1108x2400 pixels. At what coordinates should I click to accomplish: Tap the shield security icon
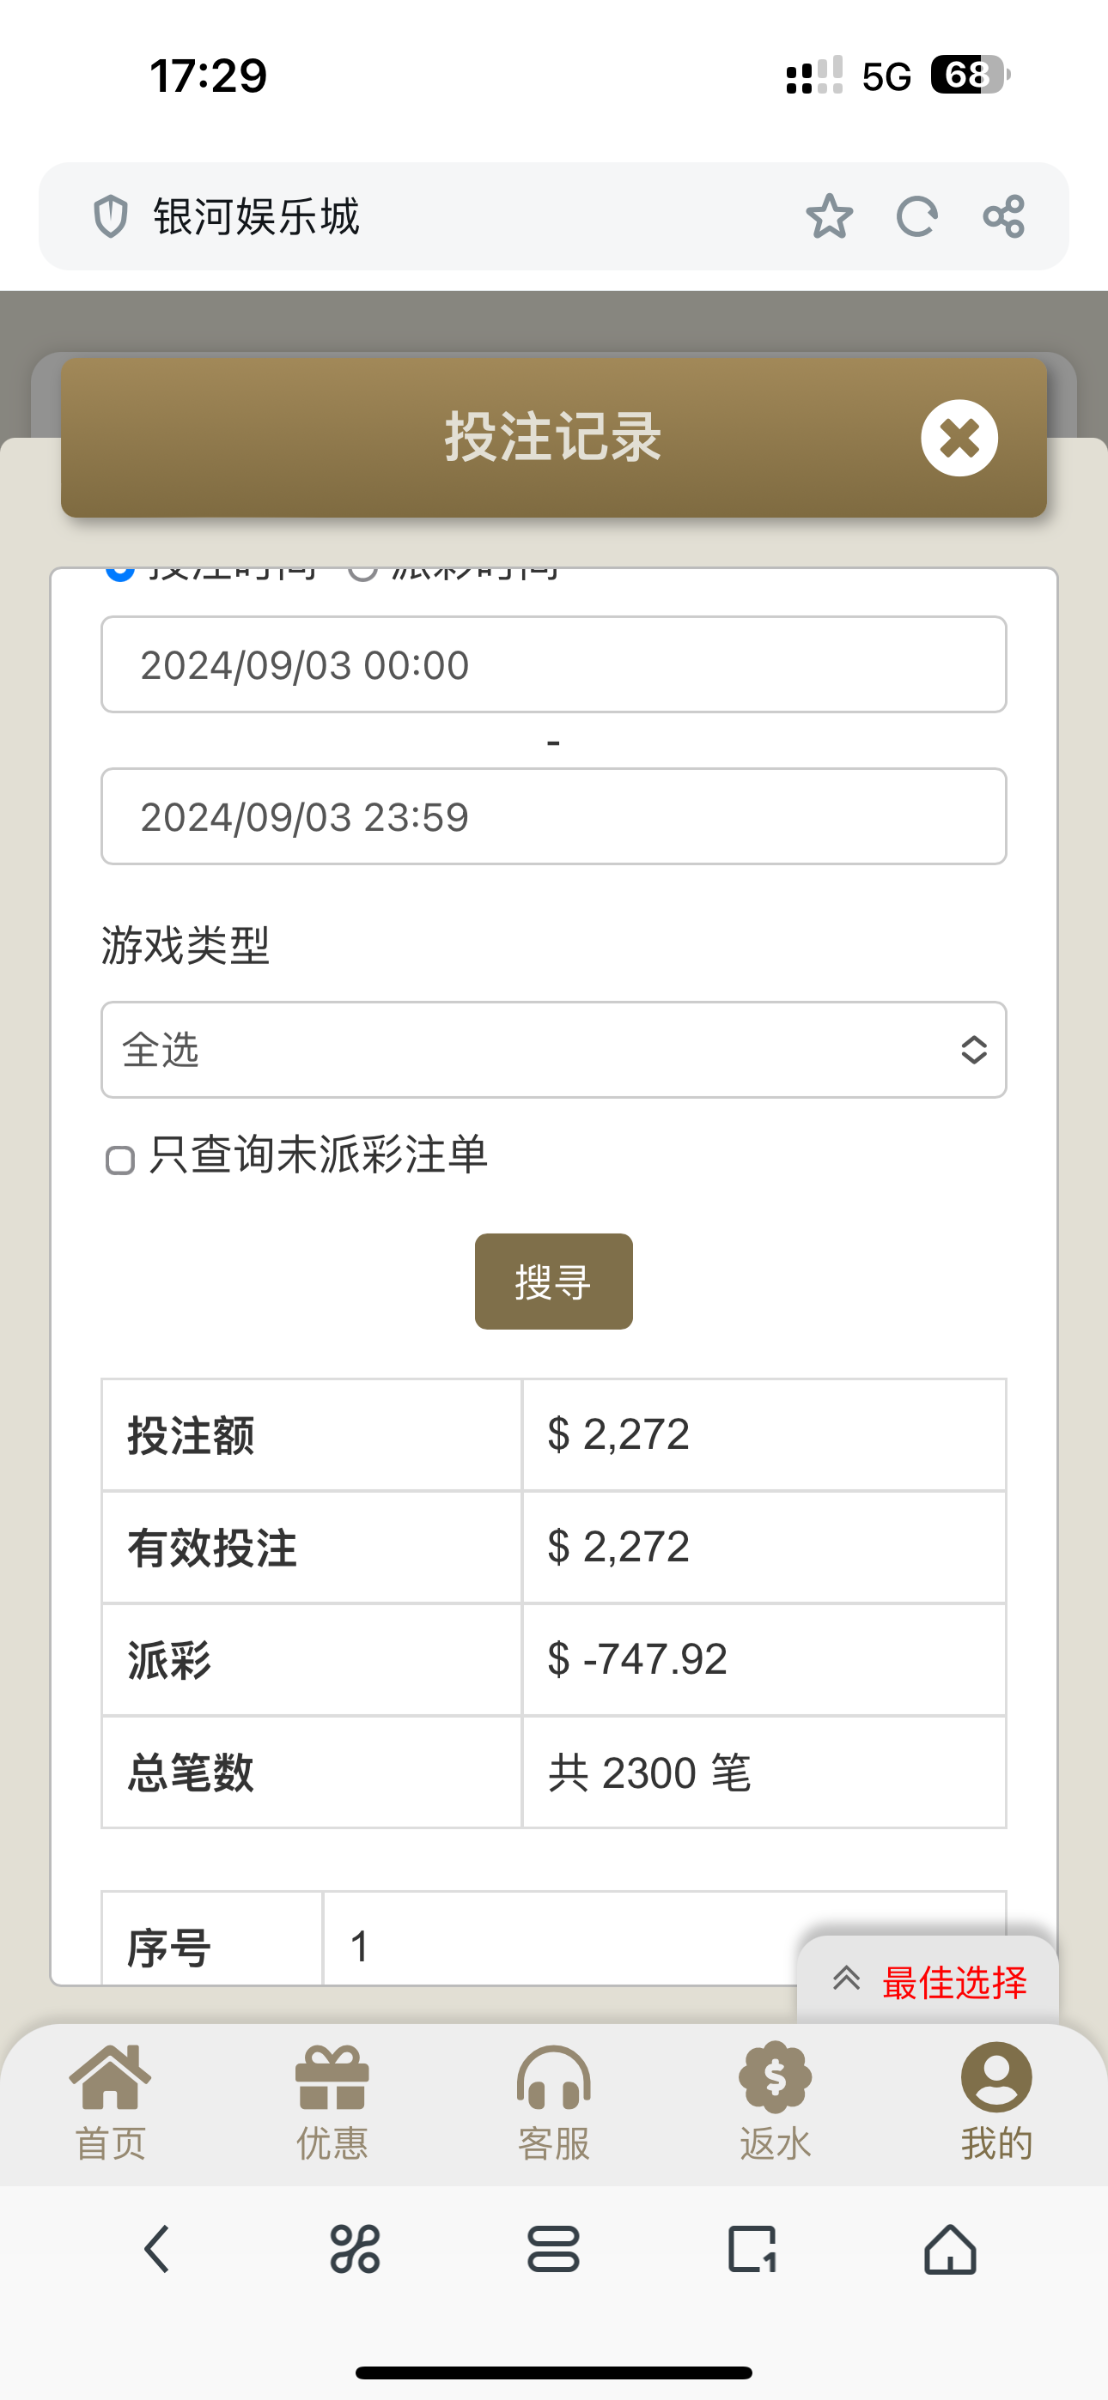(x=110, y=216)
